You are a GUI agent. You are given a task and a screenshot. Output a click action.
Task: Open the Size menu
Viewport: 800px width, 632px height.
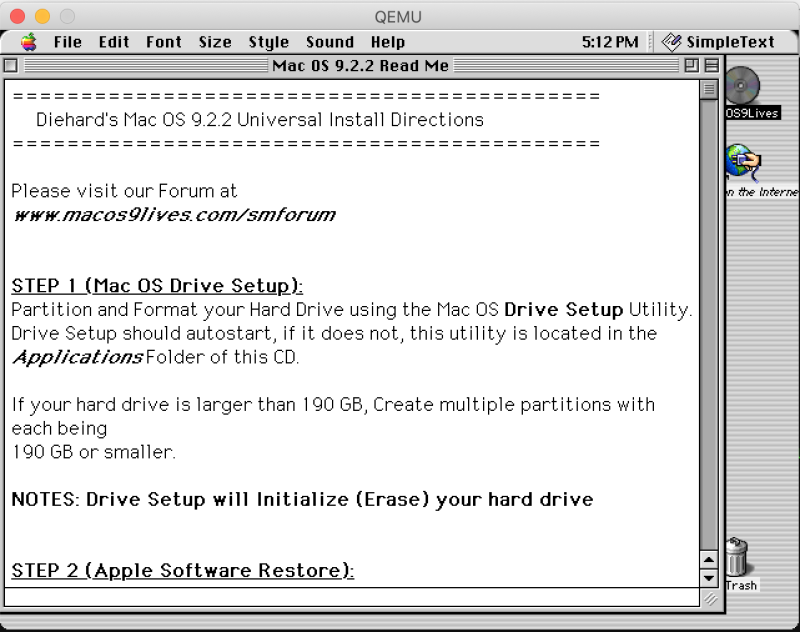point(215,42)
